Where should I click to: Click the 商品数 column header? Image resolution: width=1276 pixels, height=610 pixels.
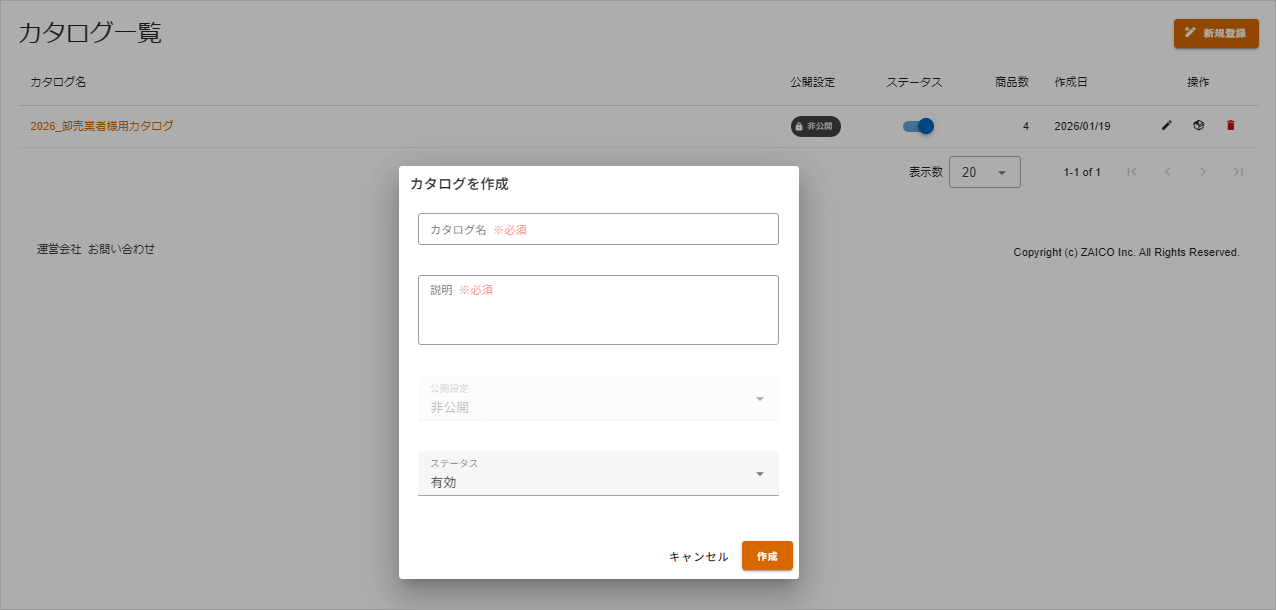point(1012,82)
